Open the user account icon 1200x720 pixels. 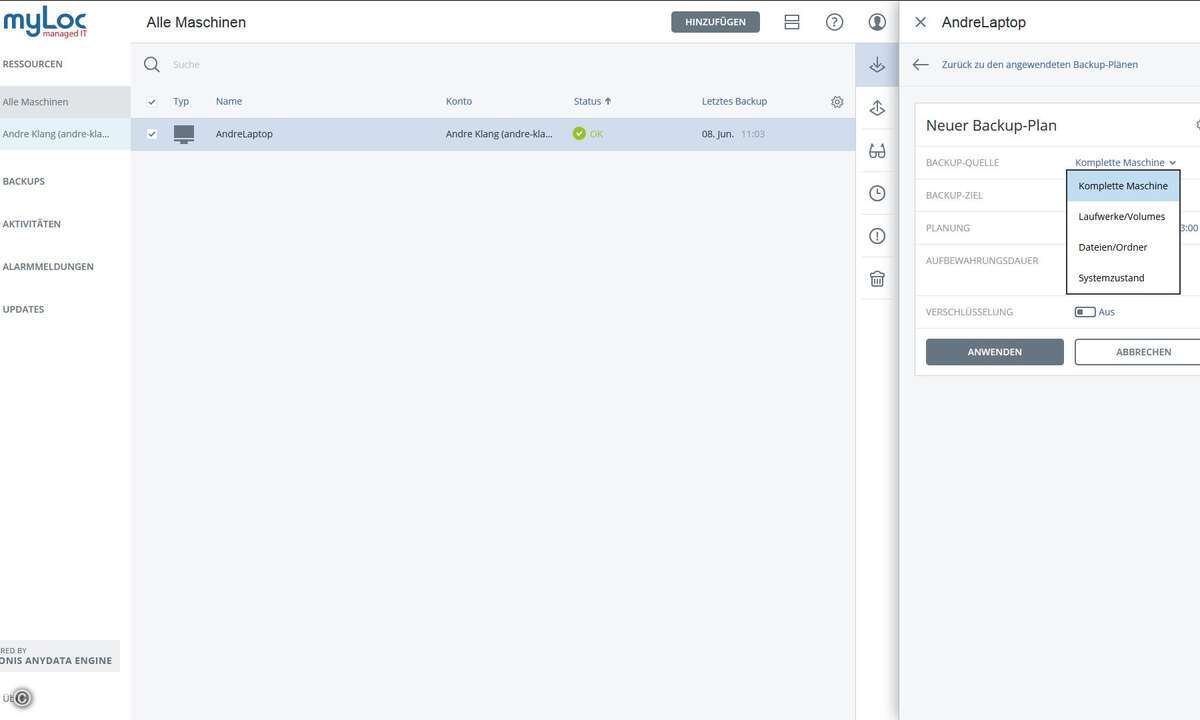click(x=877, y=22)
